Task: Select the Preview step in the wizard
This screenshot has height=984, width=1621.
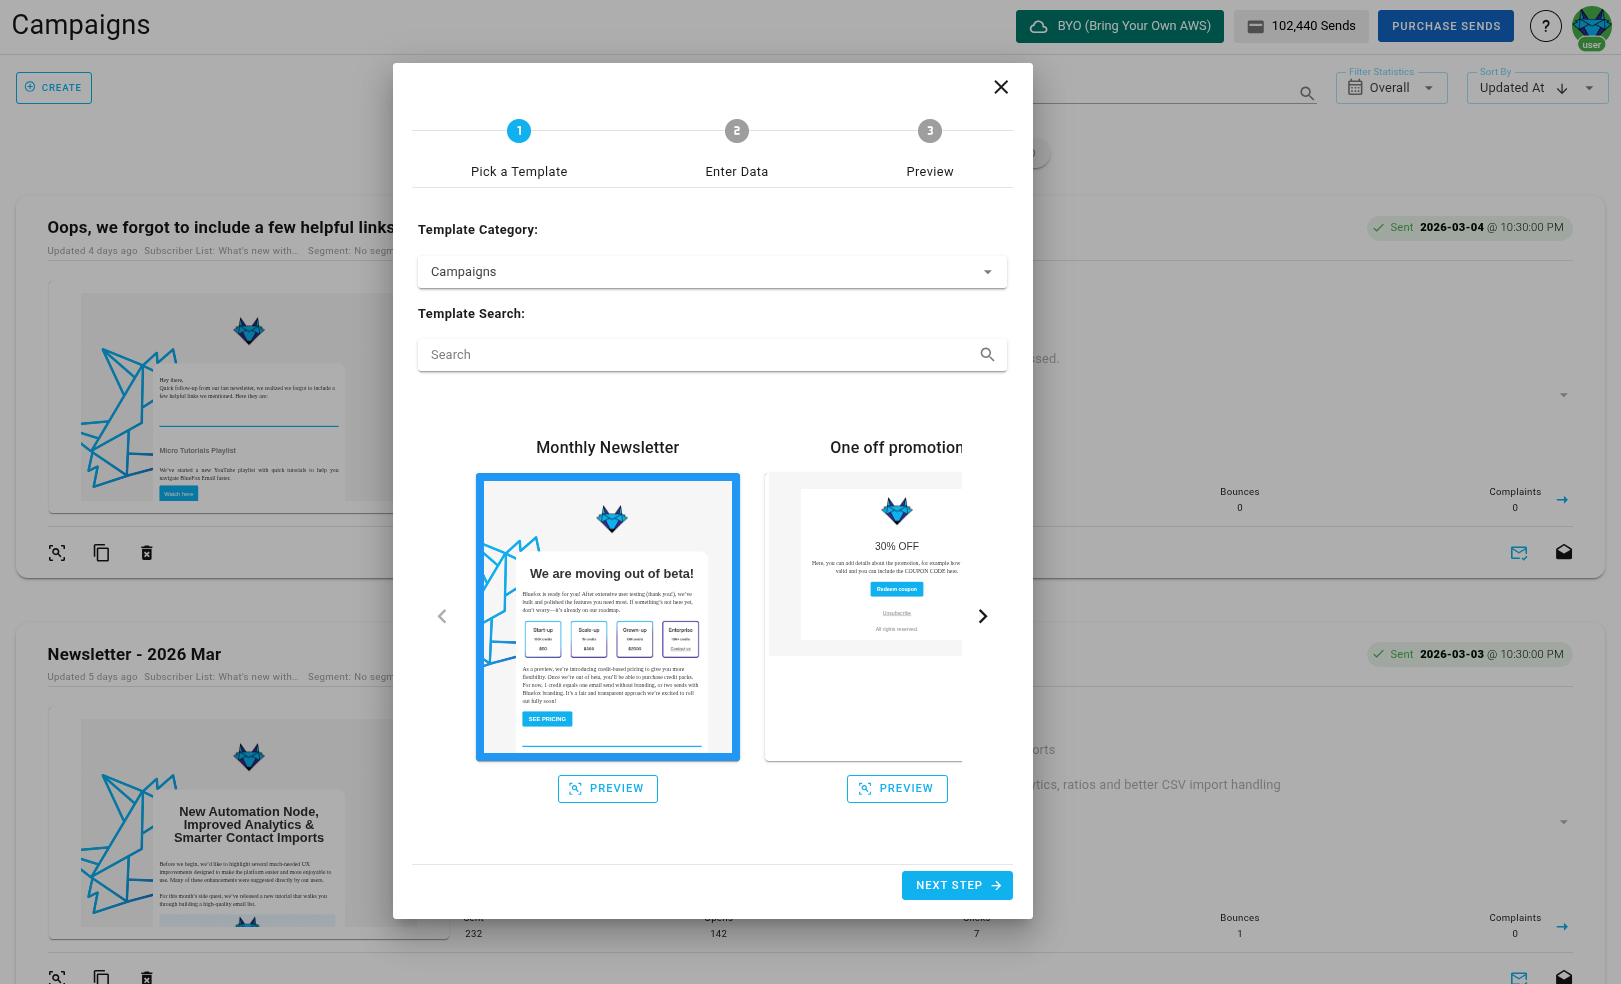Action: click(x=929, y=131)
